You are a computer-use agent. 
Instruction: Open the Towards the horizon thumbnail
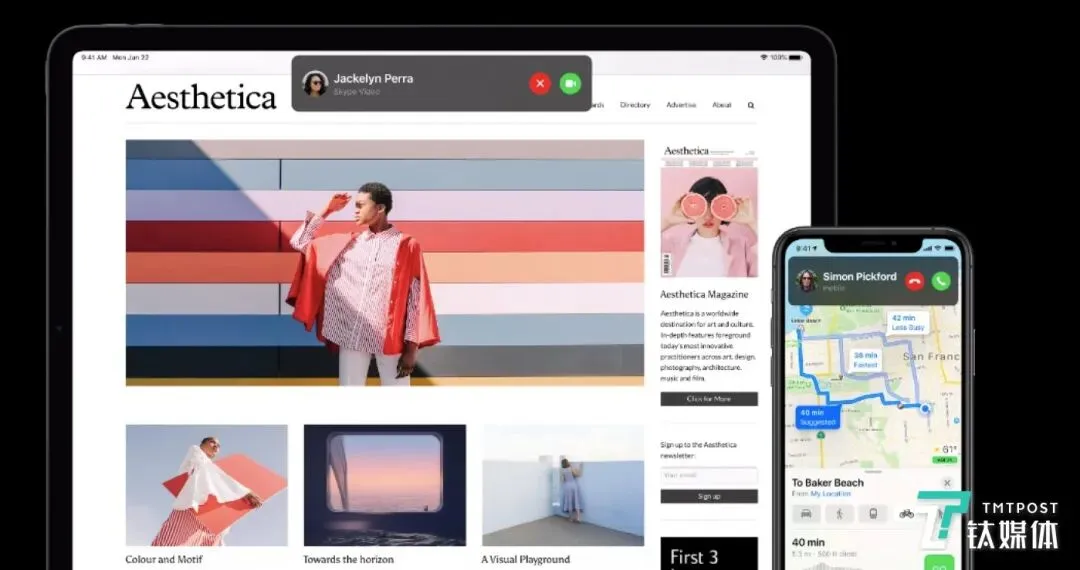coord(384,485)
